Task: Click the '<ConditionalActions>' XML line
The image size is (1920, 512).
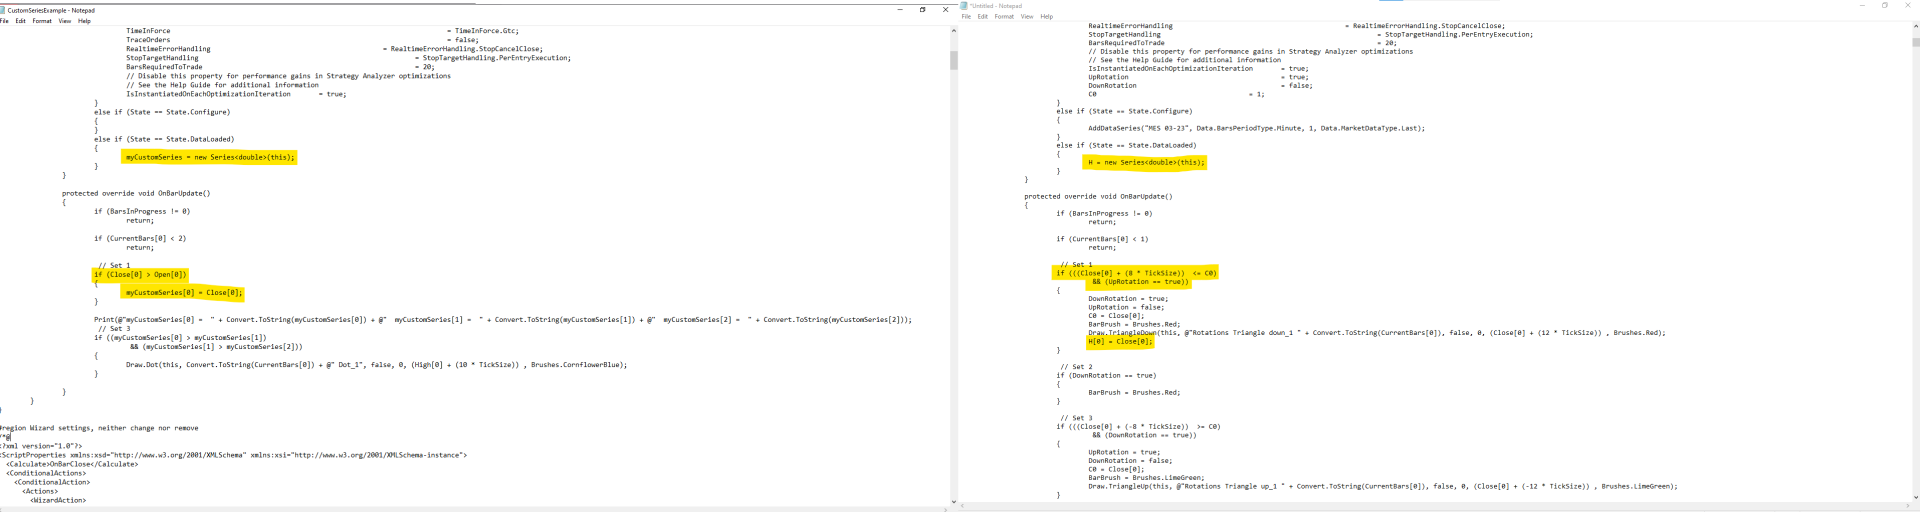Action: click(x=46, y=473)
